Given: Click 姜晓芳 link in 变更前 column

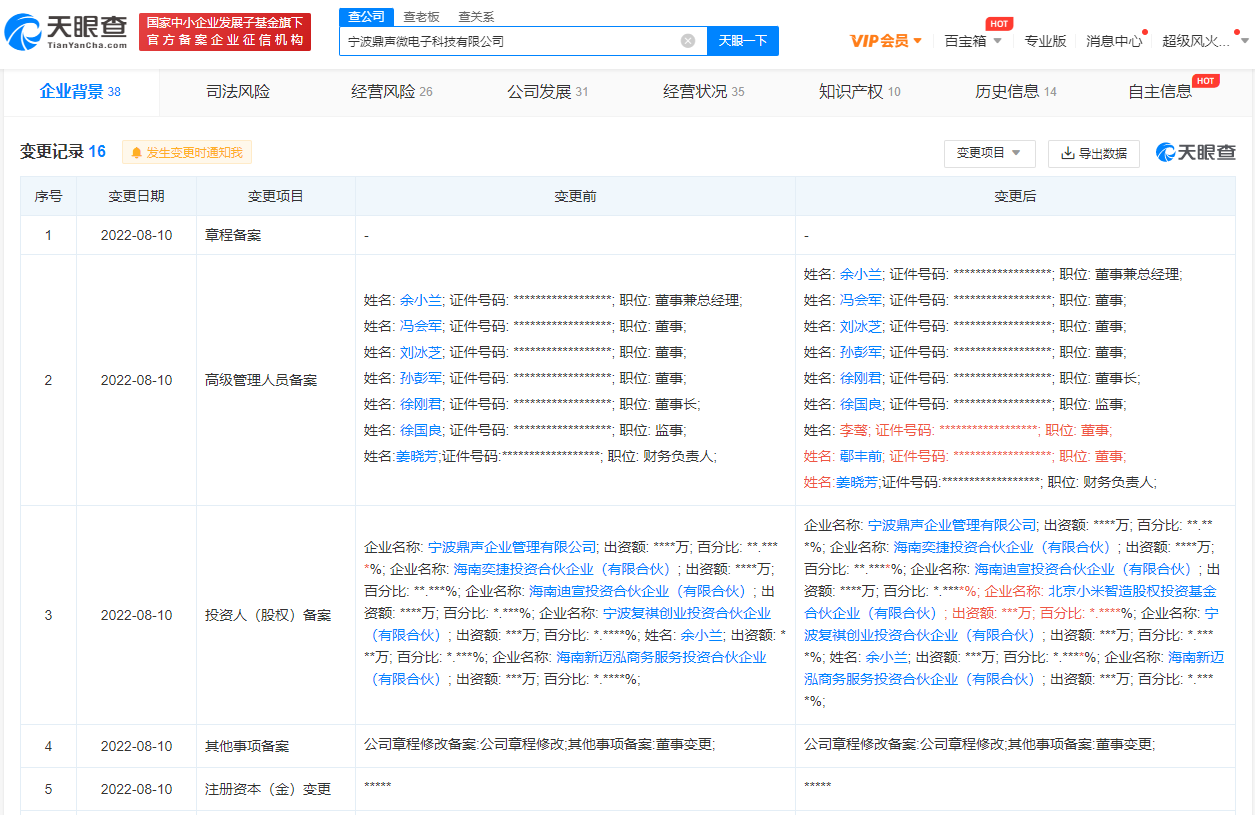Looking at the screenshot, I should coord(416,456).
